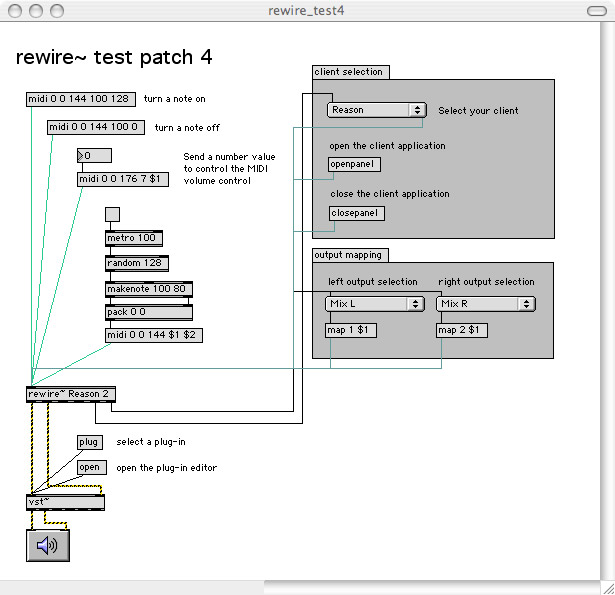
Task: Click the 'map 2 $1' message box
Action: [x=462, y=330]
